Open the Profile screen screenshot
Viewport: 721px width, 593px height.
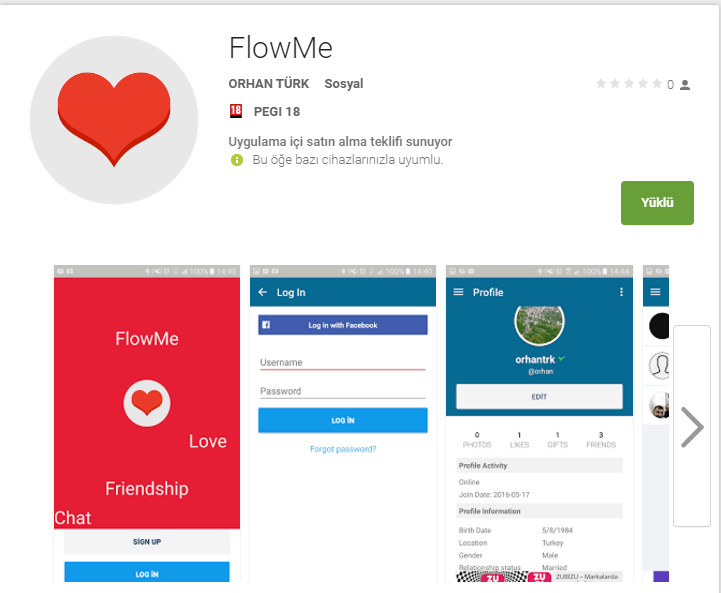[539, 423]
